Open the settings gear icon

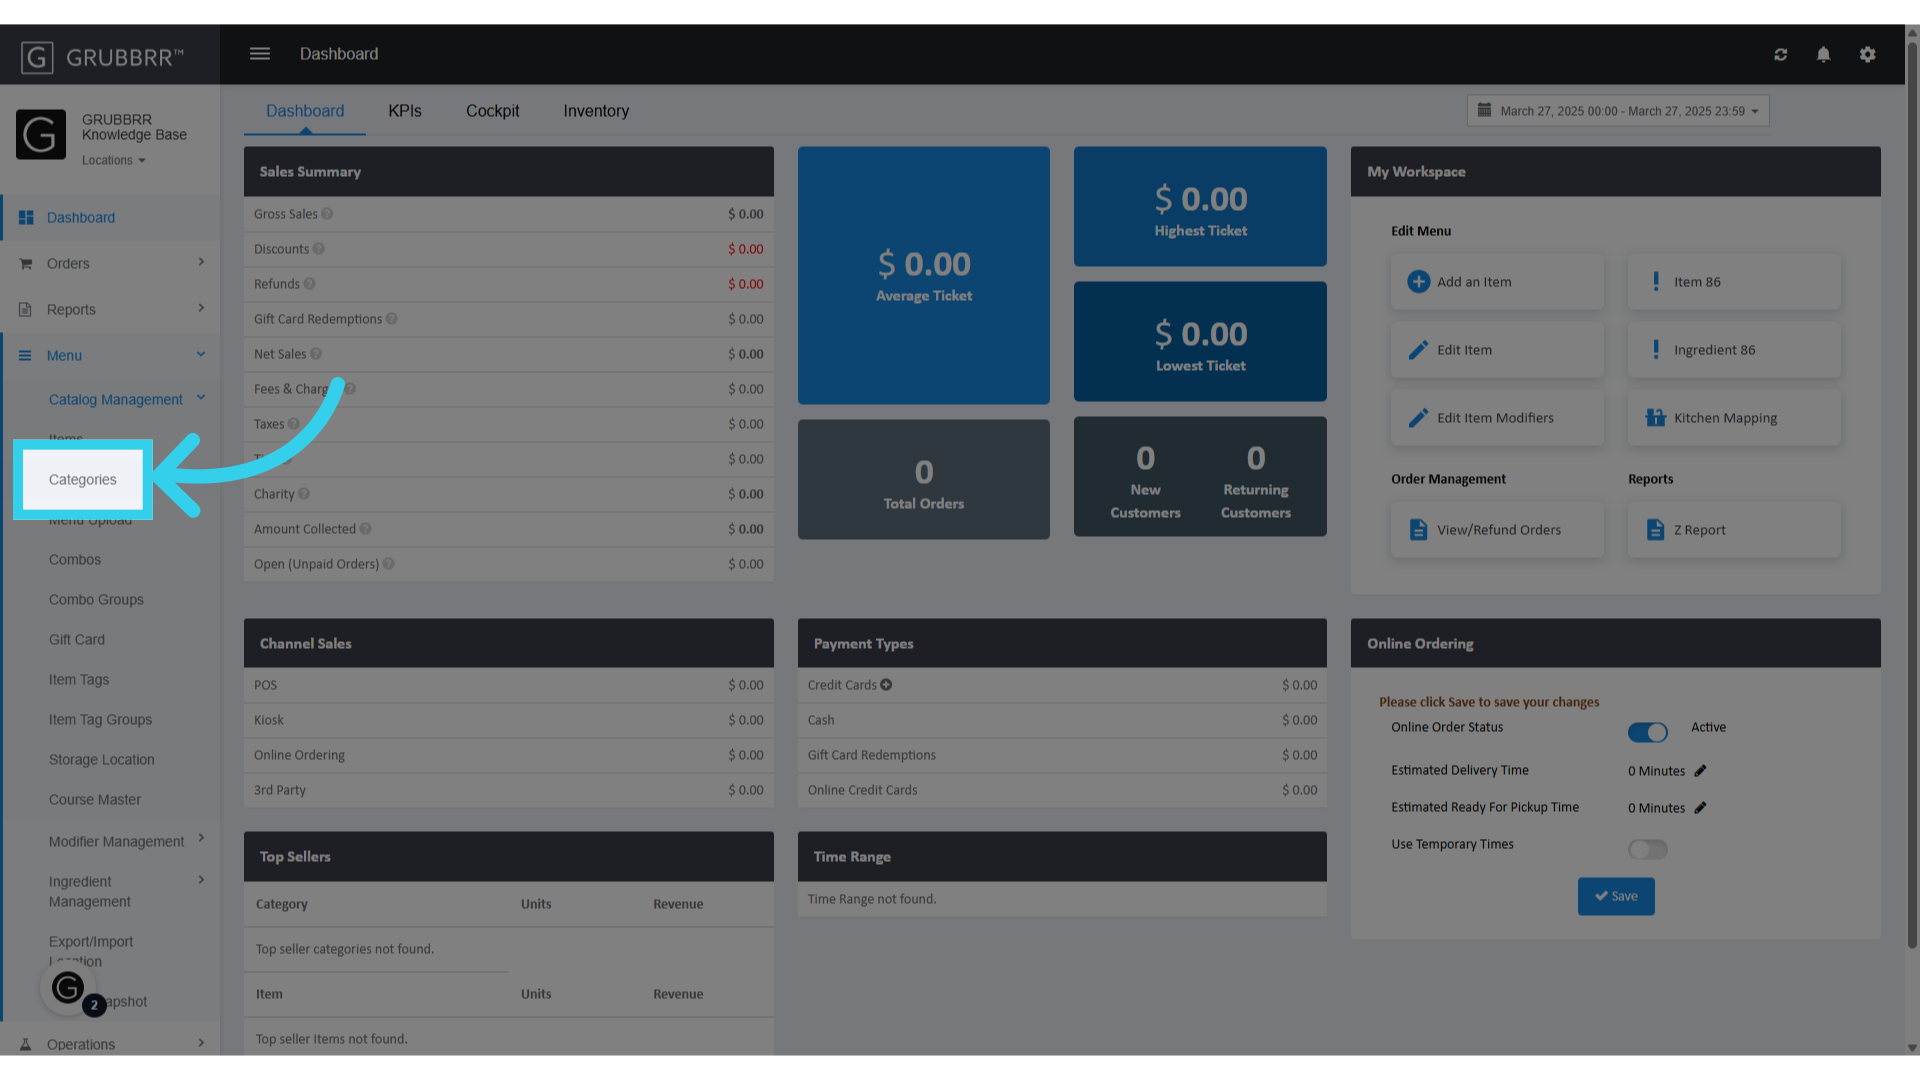1867,55
